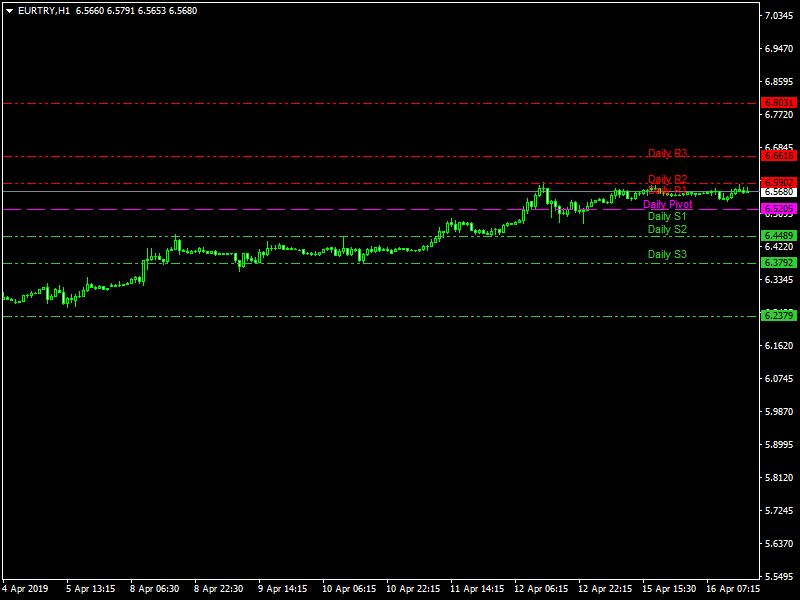Select the red 6.6618 price tag
Image resolution: width=800 pixels, height=600 pixels.
pos(778,156)
